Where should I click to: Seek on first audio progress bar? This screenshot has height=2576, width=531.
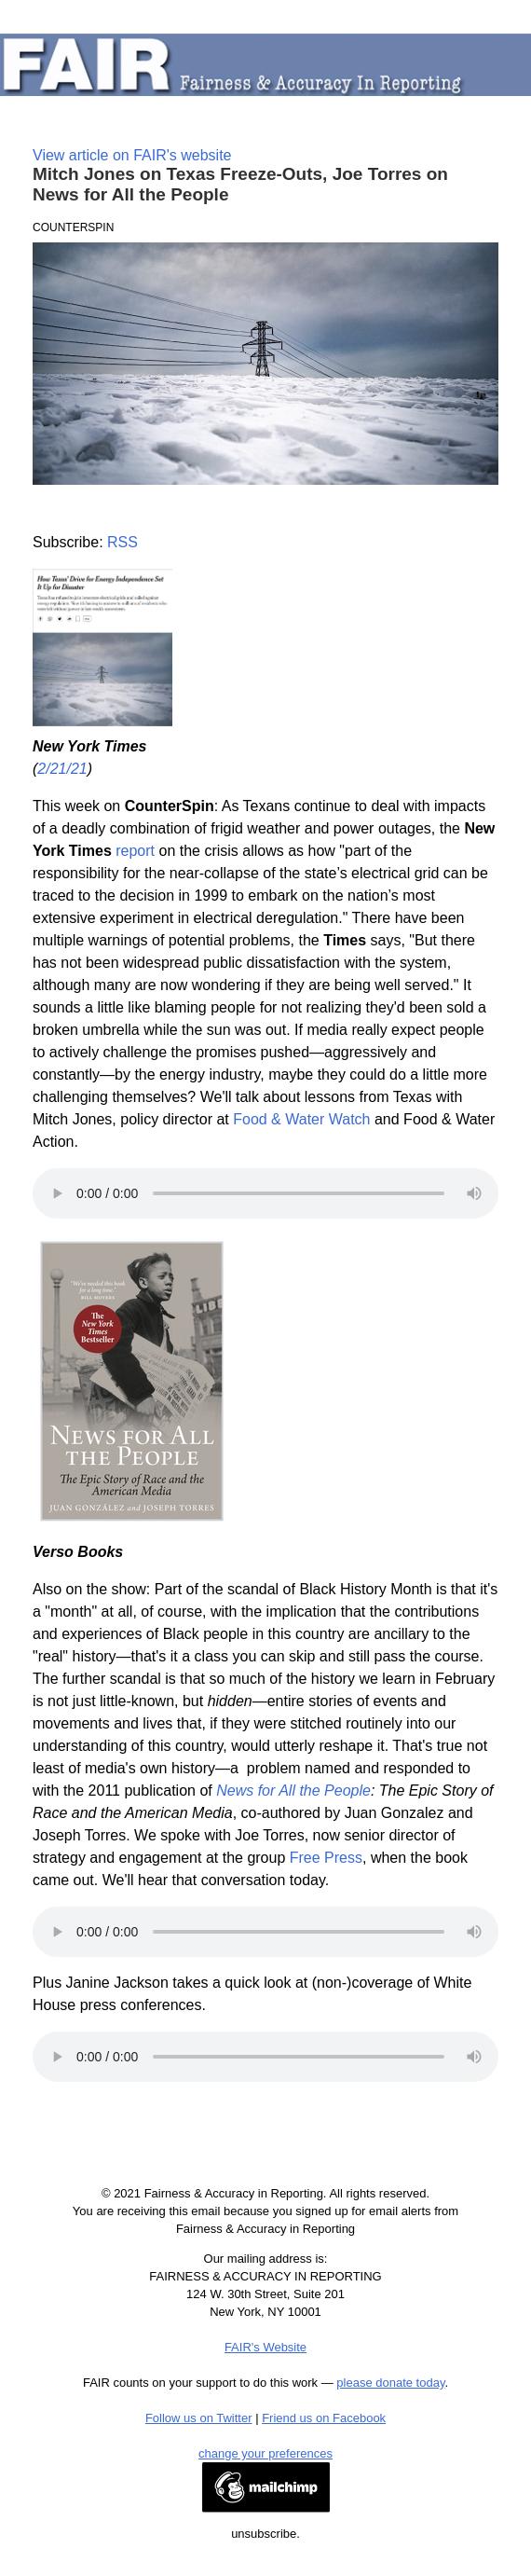pyautogui.click(x=298, y=1193)
